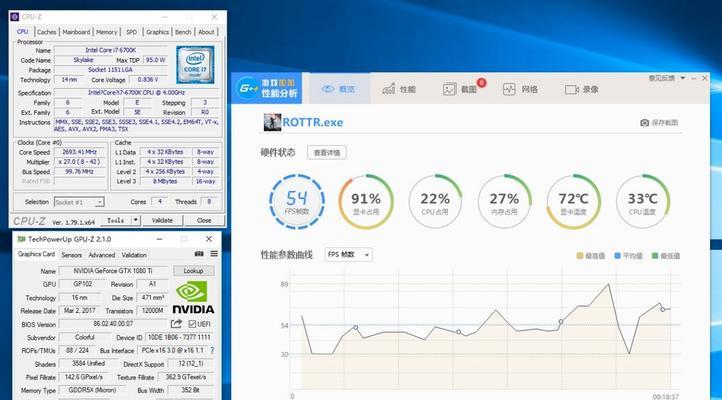Screen dimensions: 722x400
Task: Click the red notification badge on 截图
Action: click(481, 83)
